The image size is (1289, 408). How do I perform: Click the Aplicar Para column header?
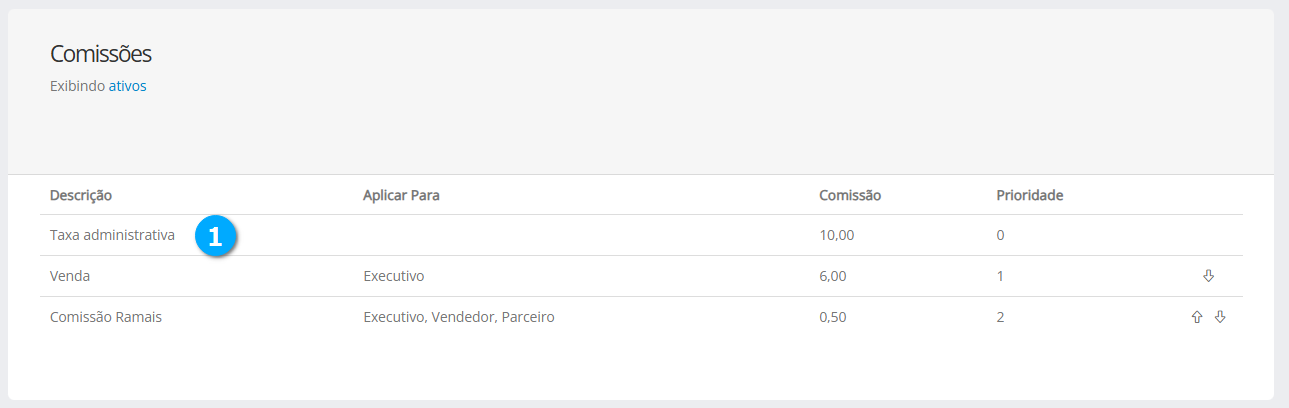click(x=401, y=195)
